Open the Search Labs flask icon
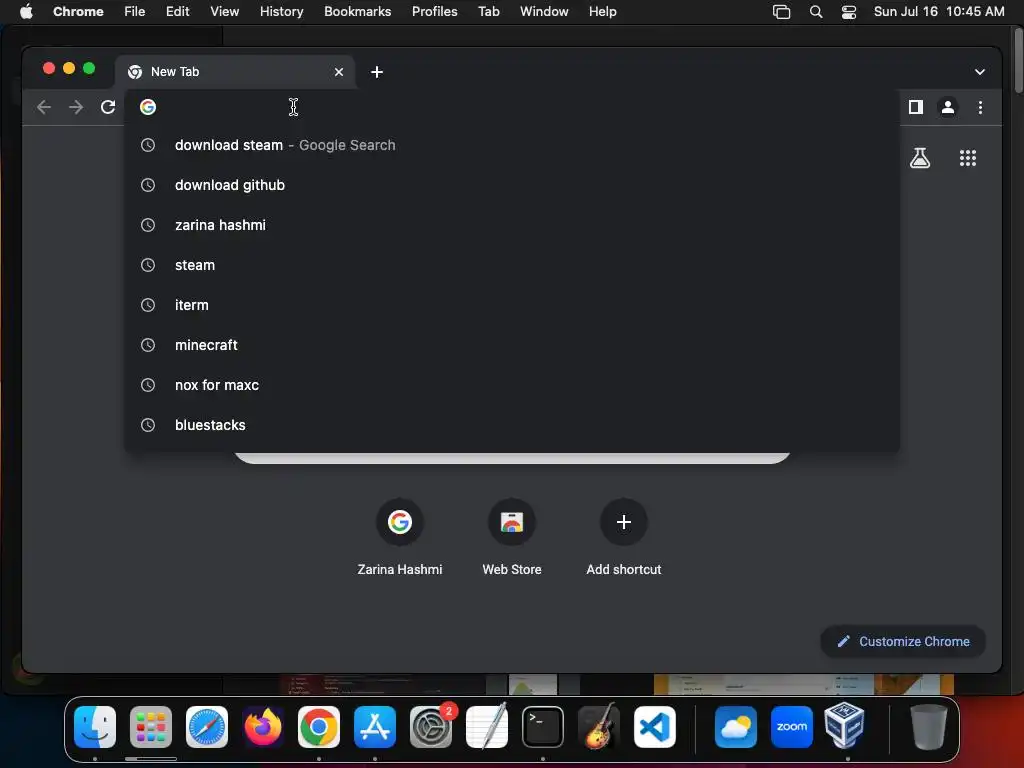 [920, 157]
